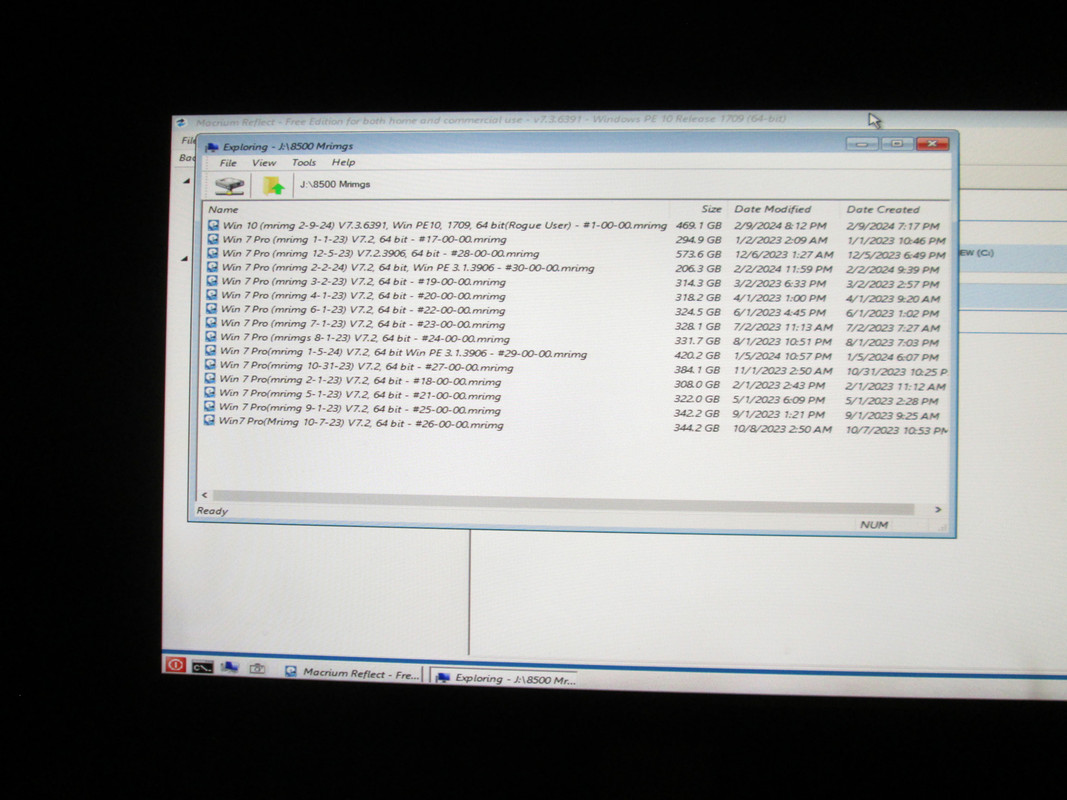
Task: Switch to Exploring J:\8500 taskbar button
Action: click(x=506, y=678)
